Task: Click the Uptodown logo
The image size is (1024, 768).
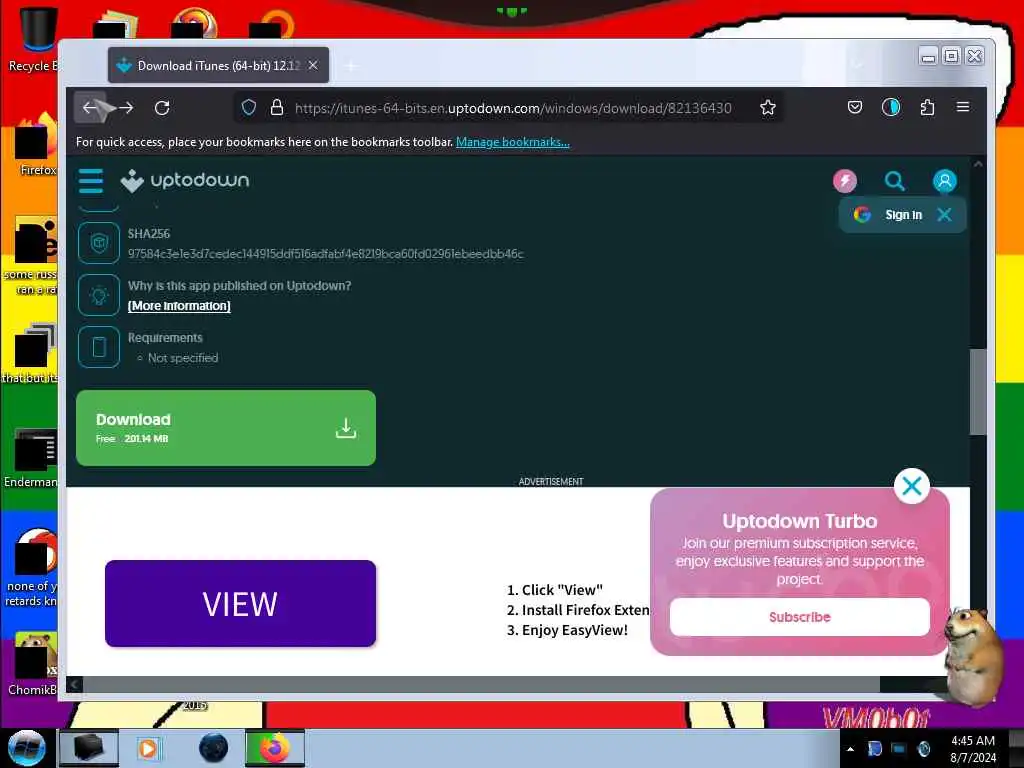Action: tap(185, 180)
